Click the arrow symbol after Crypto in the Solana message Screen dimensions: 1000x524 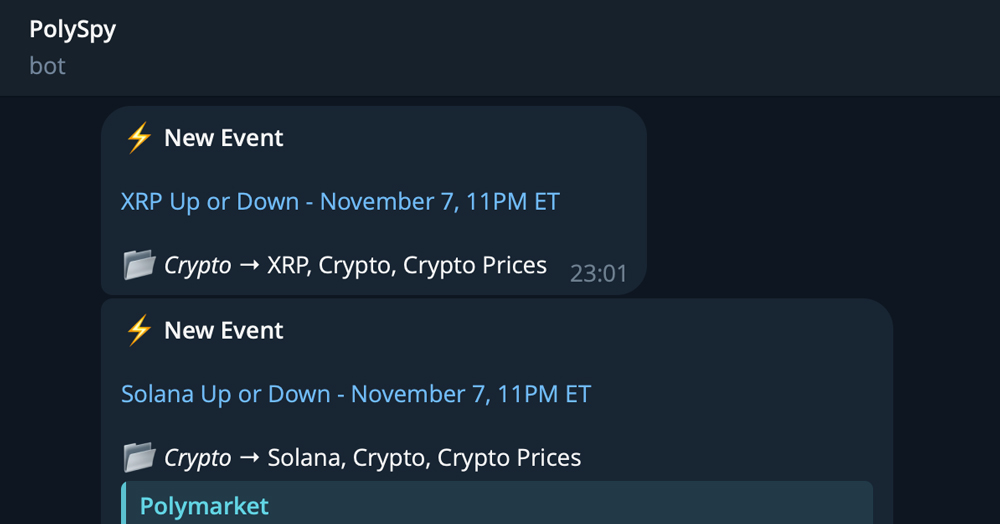click(249, 459)
